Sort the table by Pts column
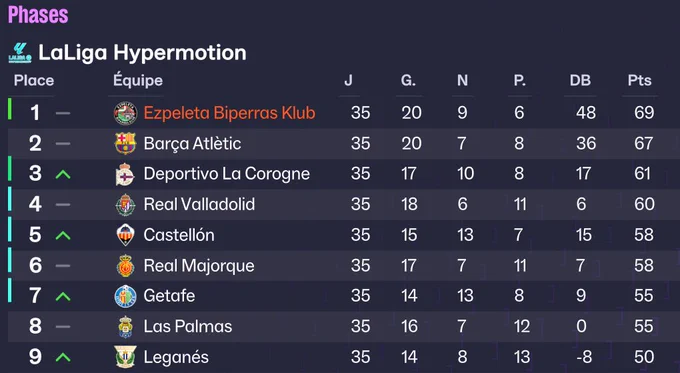The height and width of the screenshot is (373, 680). (640, 80)
